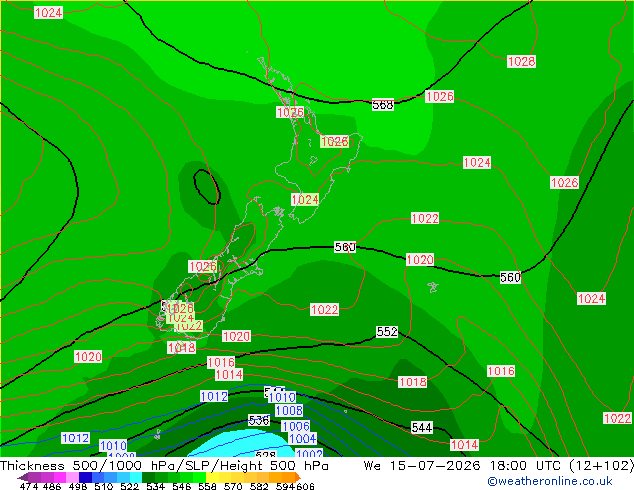Click the 1020 label near the left edge
The height and width of the screenshot is (490, 634).
[x=88, y=357]
